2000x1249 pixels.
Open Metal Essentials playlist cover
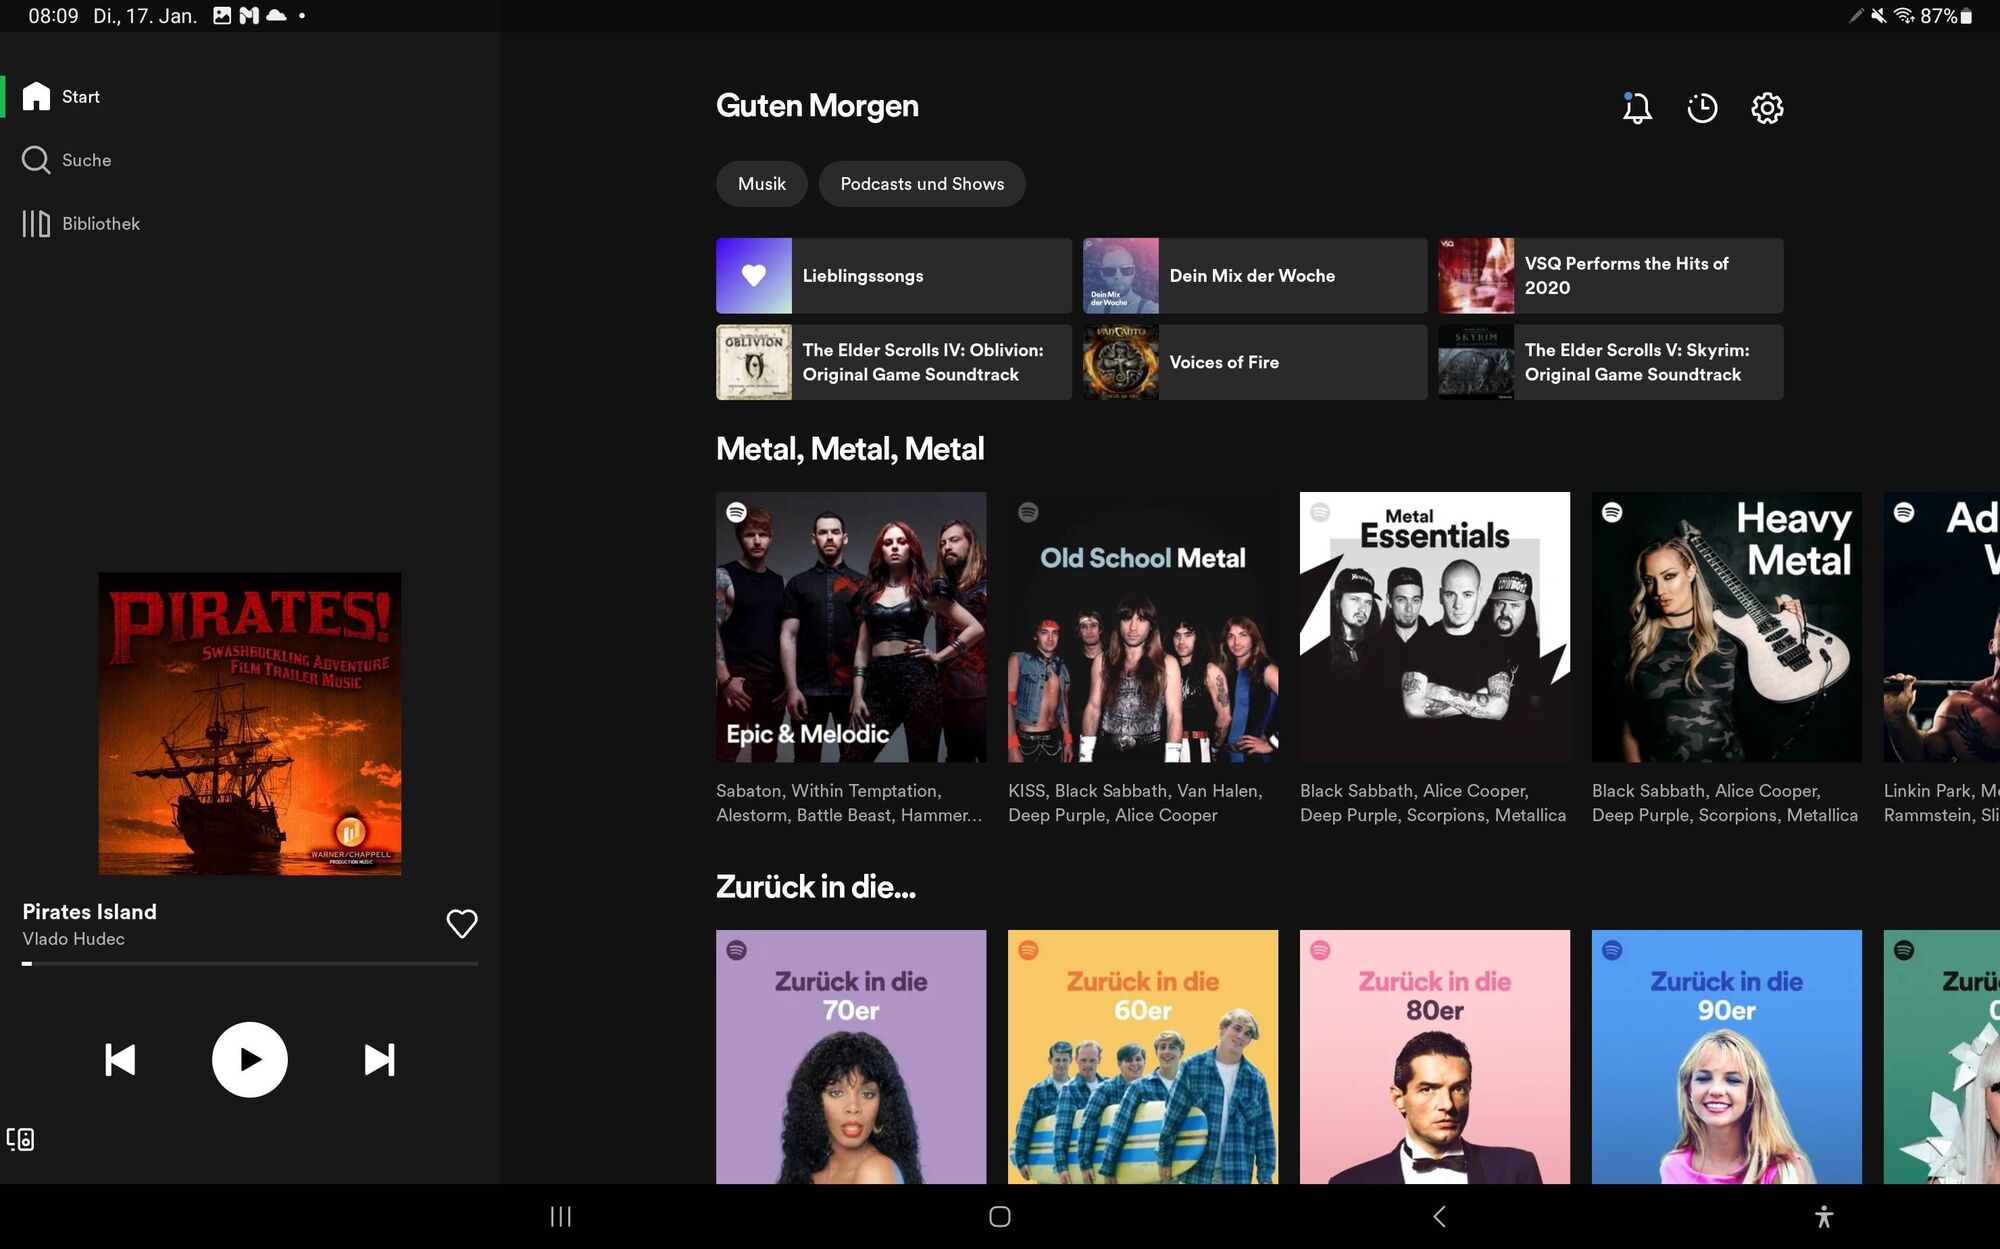[x=1435, y=627]
